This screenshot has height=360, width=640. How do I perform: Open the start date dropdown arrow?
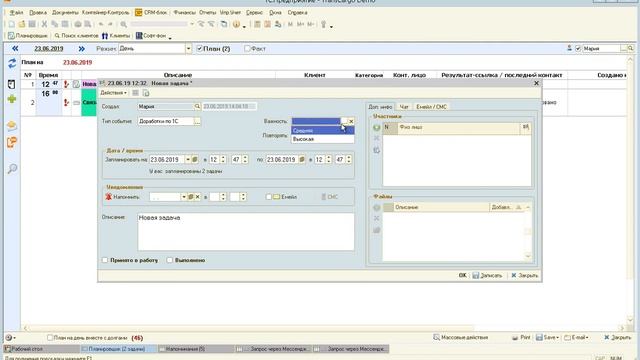click(188, 160)
